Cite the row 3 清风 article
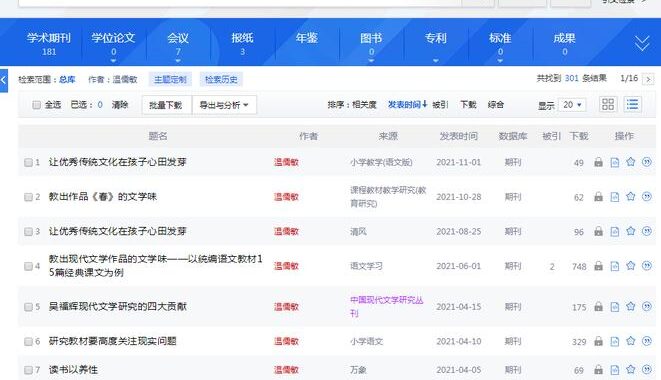The image size is (661, 380). click(x=647, y=231)
